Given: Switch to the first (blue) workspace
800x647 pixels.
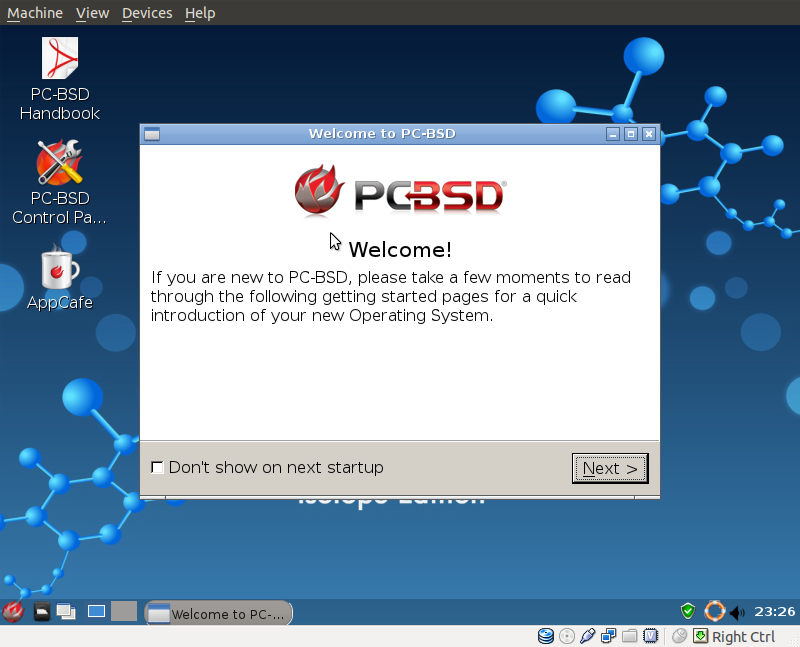Looking at the screenshot, I should 96,611.
